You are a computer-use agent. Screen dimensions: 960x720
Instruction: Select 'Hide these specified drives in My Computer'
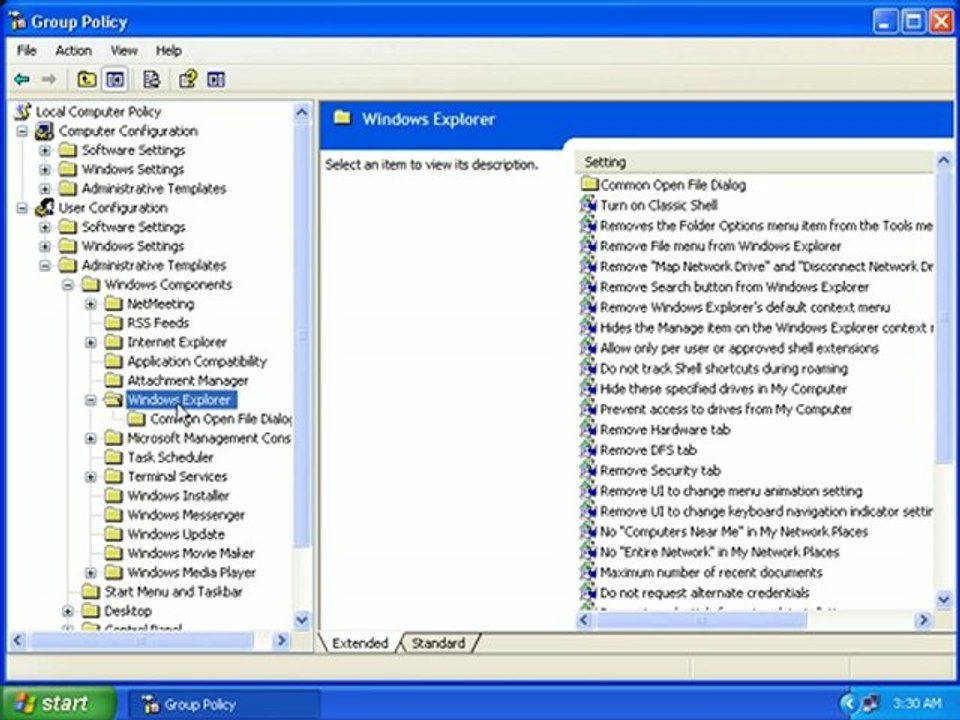[x=723, y=389]
